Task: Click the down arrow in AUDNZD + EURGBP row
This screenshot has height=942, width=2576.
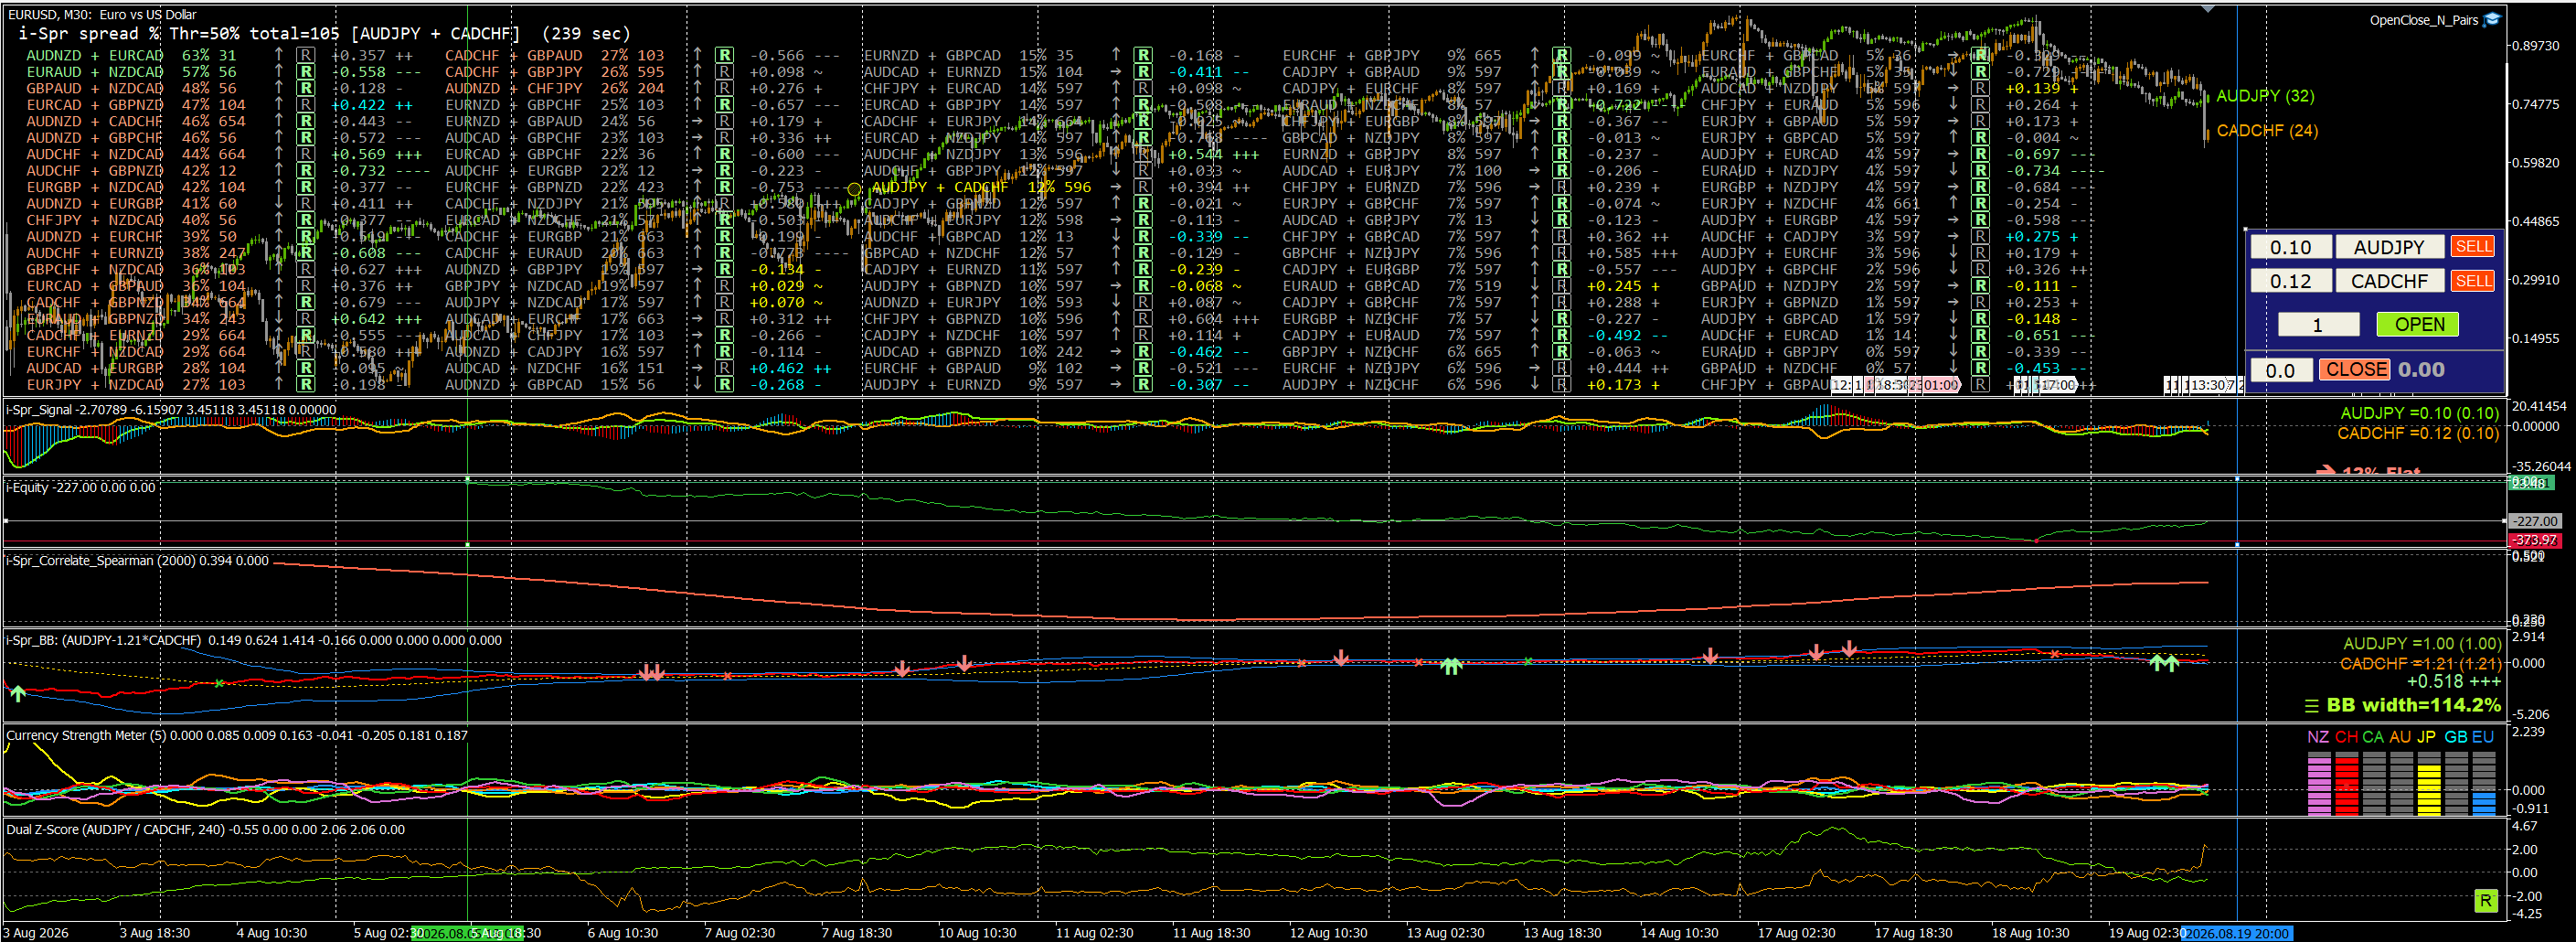Action: click(279, 204)
